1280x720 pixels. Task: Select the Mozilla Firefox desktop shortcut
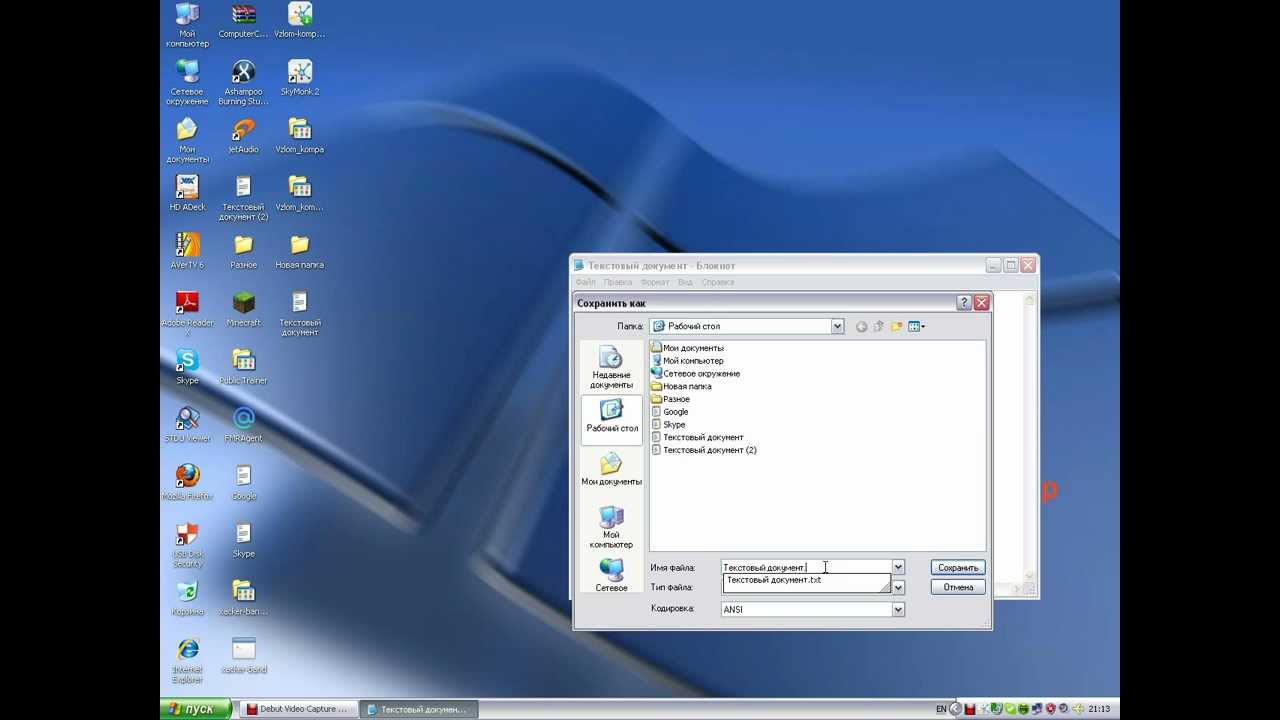click(187, 483)
